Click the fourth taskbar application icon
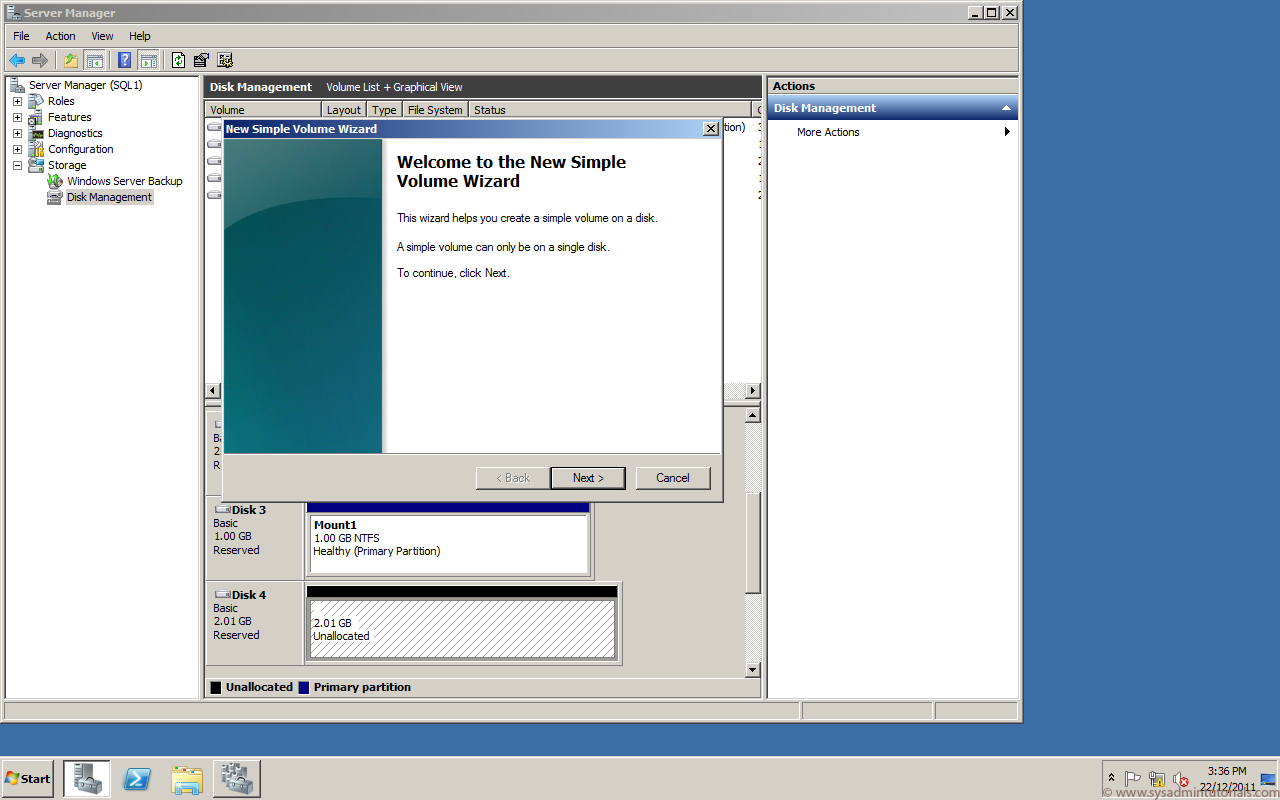The image size is (1280, 800). (x=237, y=778)
